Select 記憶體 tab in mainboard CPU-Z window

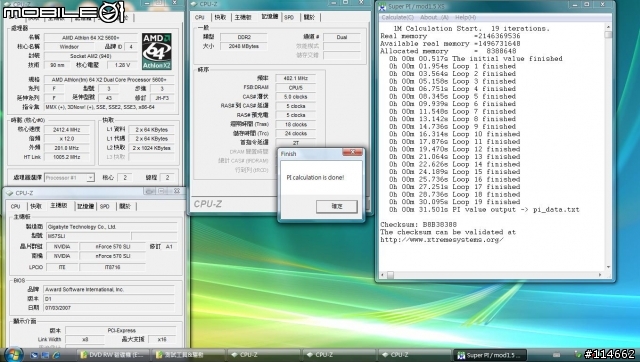pyautogui.click(x=86, y=207)
